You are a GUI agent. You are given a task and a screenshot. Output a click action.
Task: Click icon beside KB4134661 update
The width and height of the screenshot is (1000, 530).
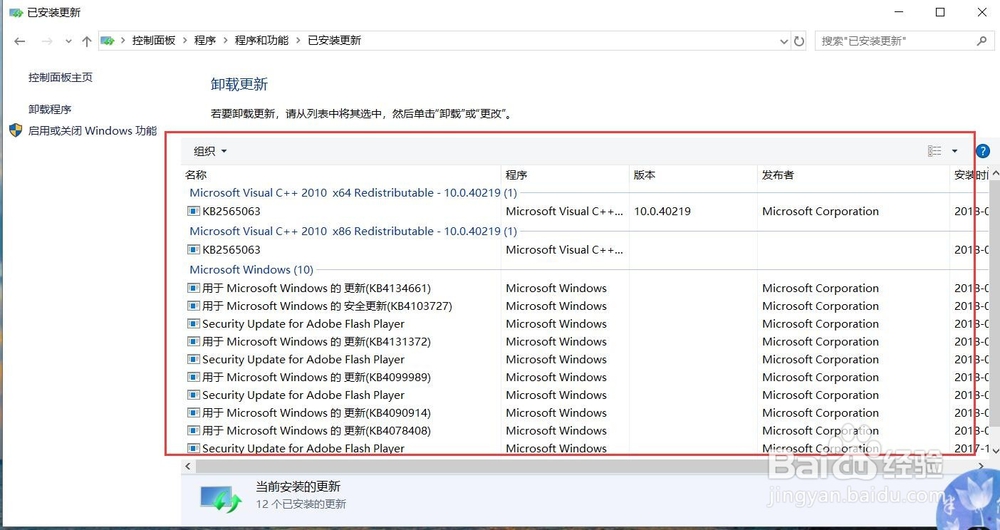point(193,288)
